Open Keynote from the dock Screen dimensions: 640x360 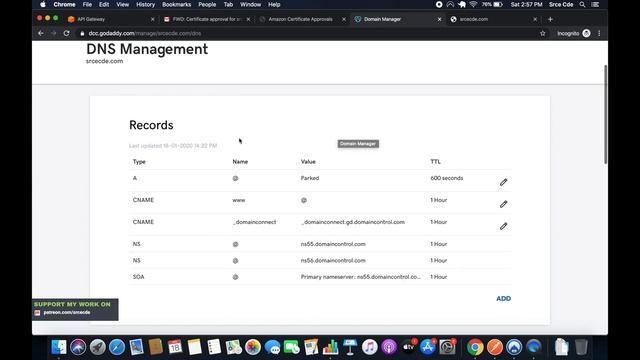[x=350, y=347]
